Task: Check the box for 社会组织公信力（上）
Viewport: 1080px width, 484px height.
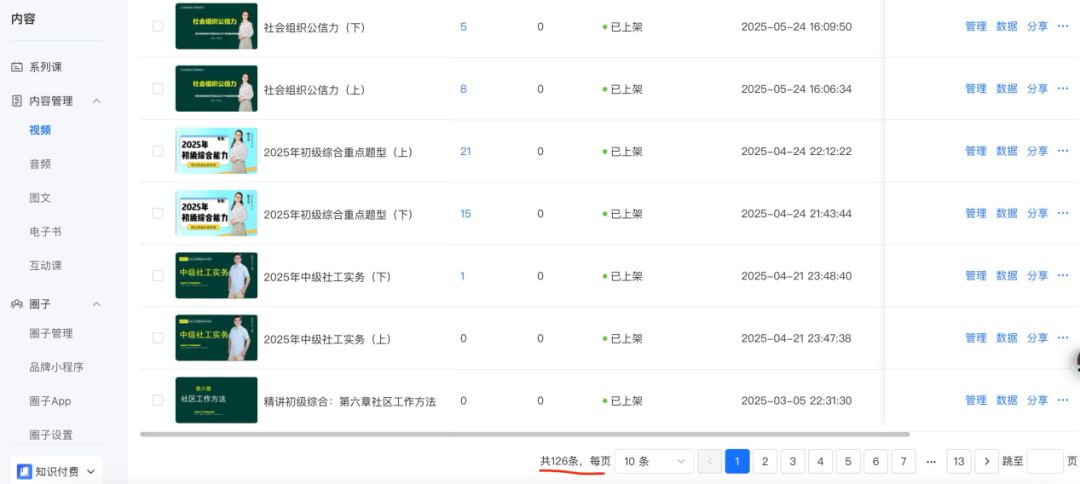Action: click(158, 89)
